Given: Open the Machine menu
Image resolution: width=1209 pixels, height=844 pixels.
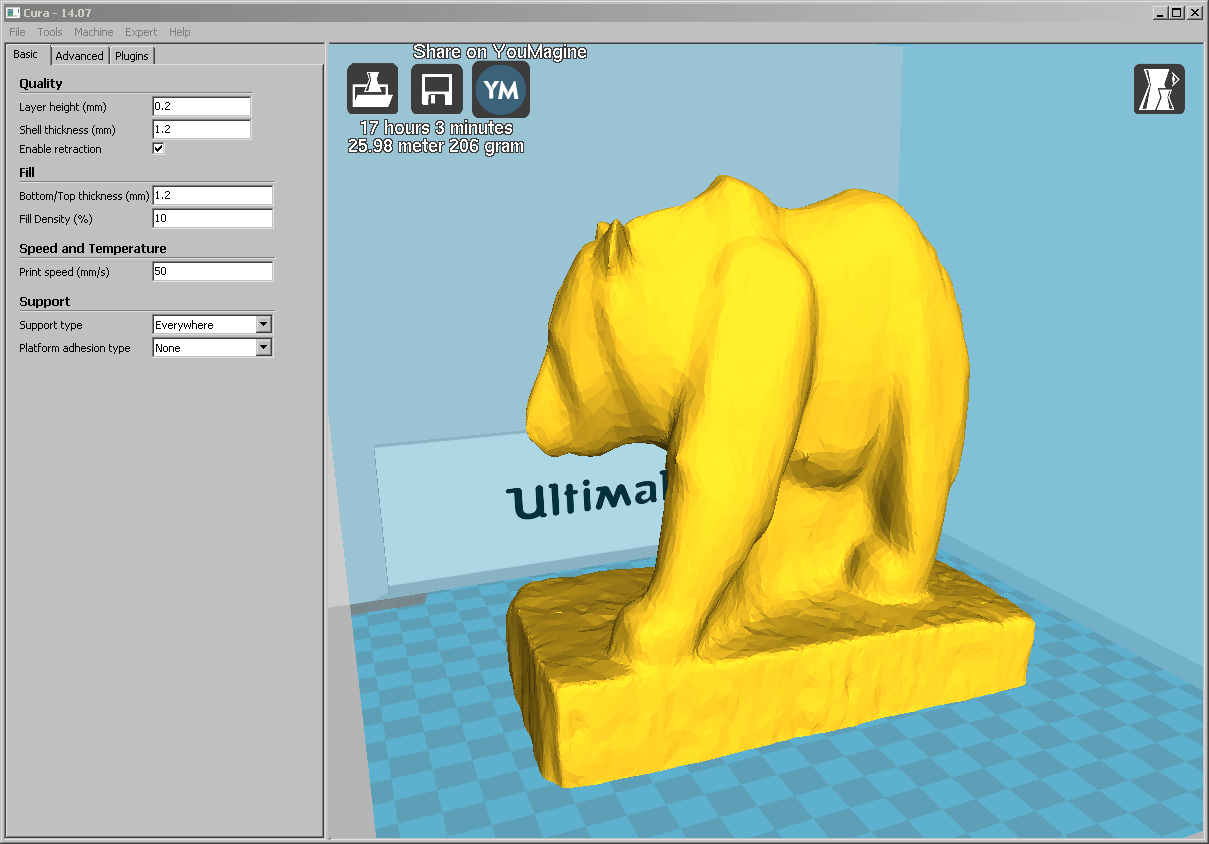Looking at the screenshot, I should click(x=93, y=32).
